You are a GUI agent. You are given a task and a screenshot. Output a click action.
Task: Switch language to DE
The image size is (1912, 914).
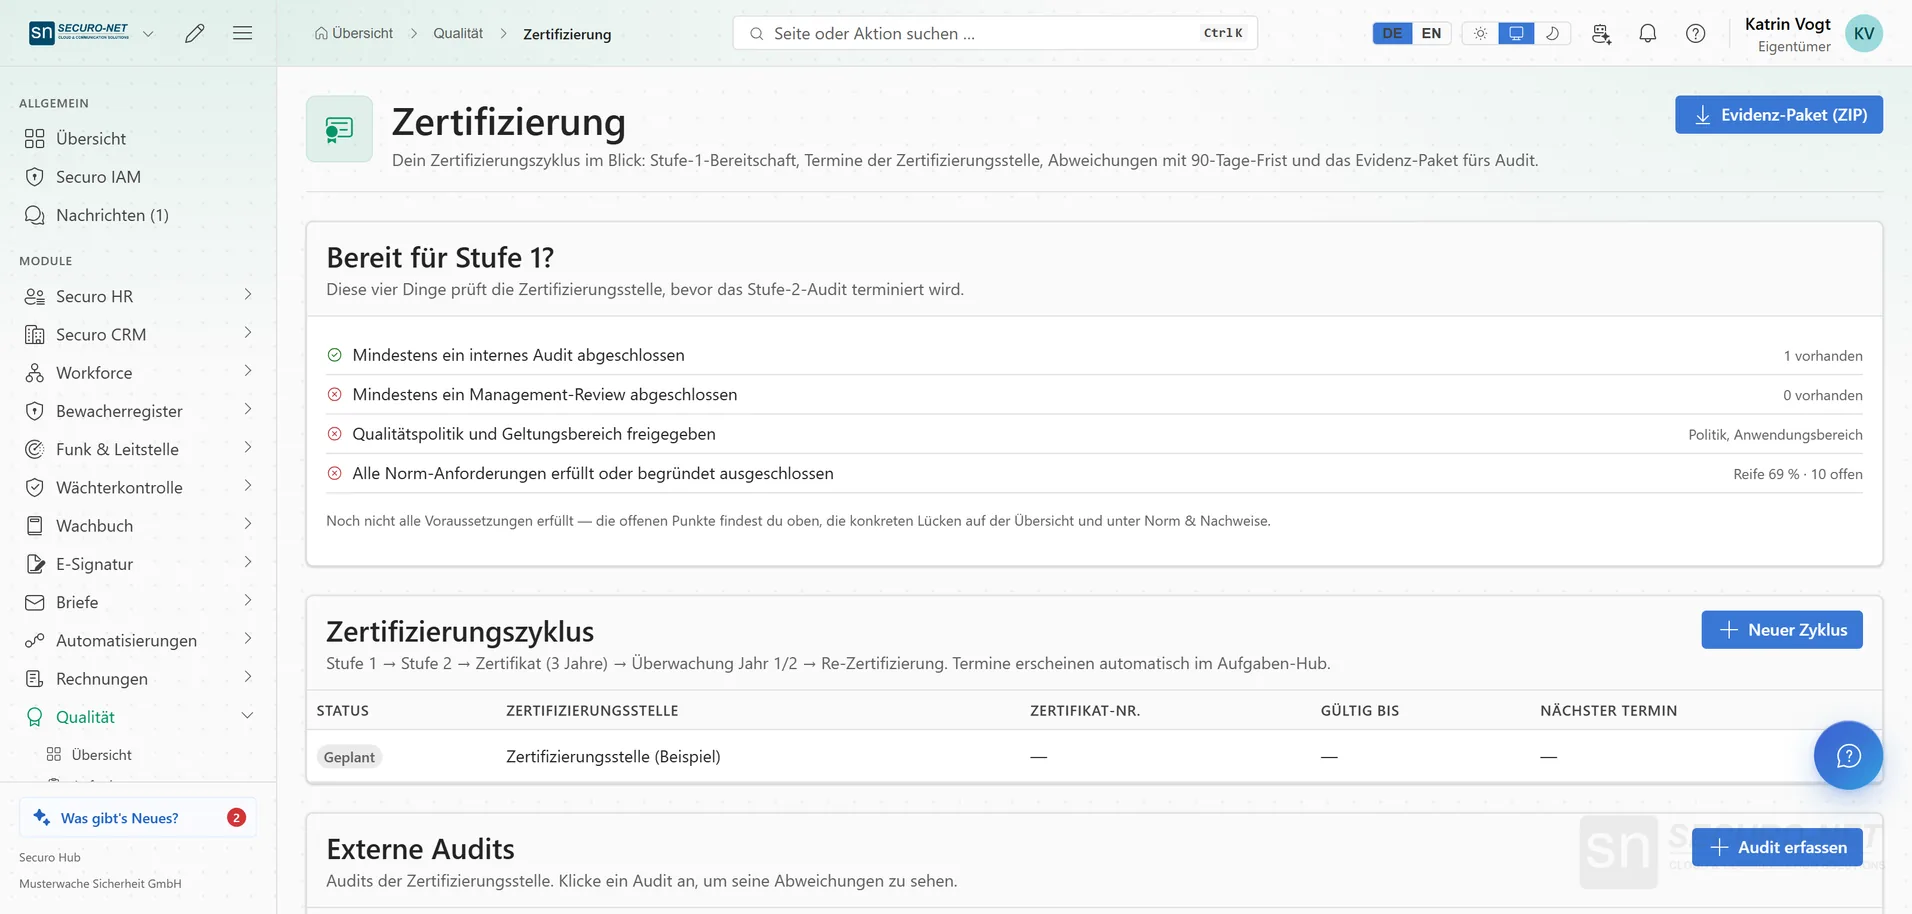click(x=1392, y=33)
